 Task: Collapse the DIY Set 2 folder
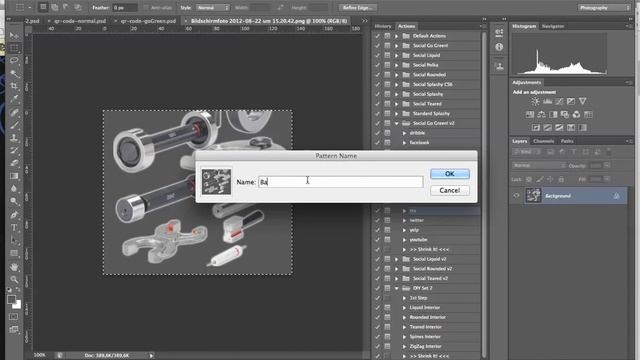[x=396, y=288]
